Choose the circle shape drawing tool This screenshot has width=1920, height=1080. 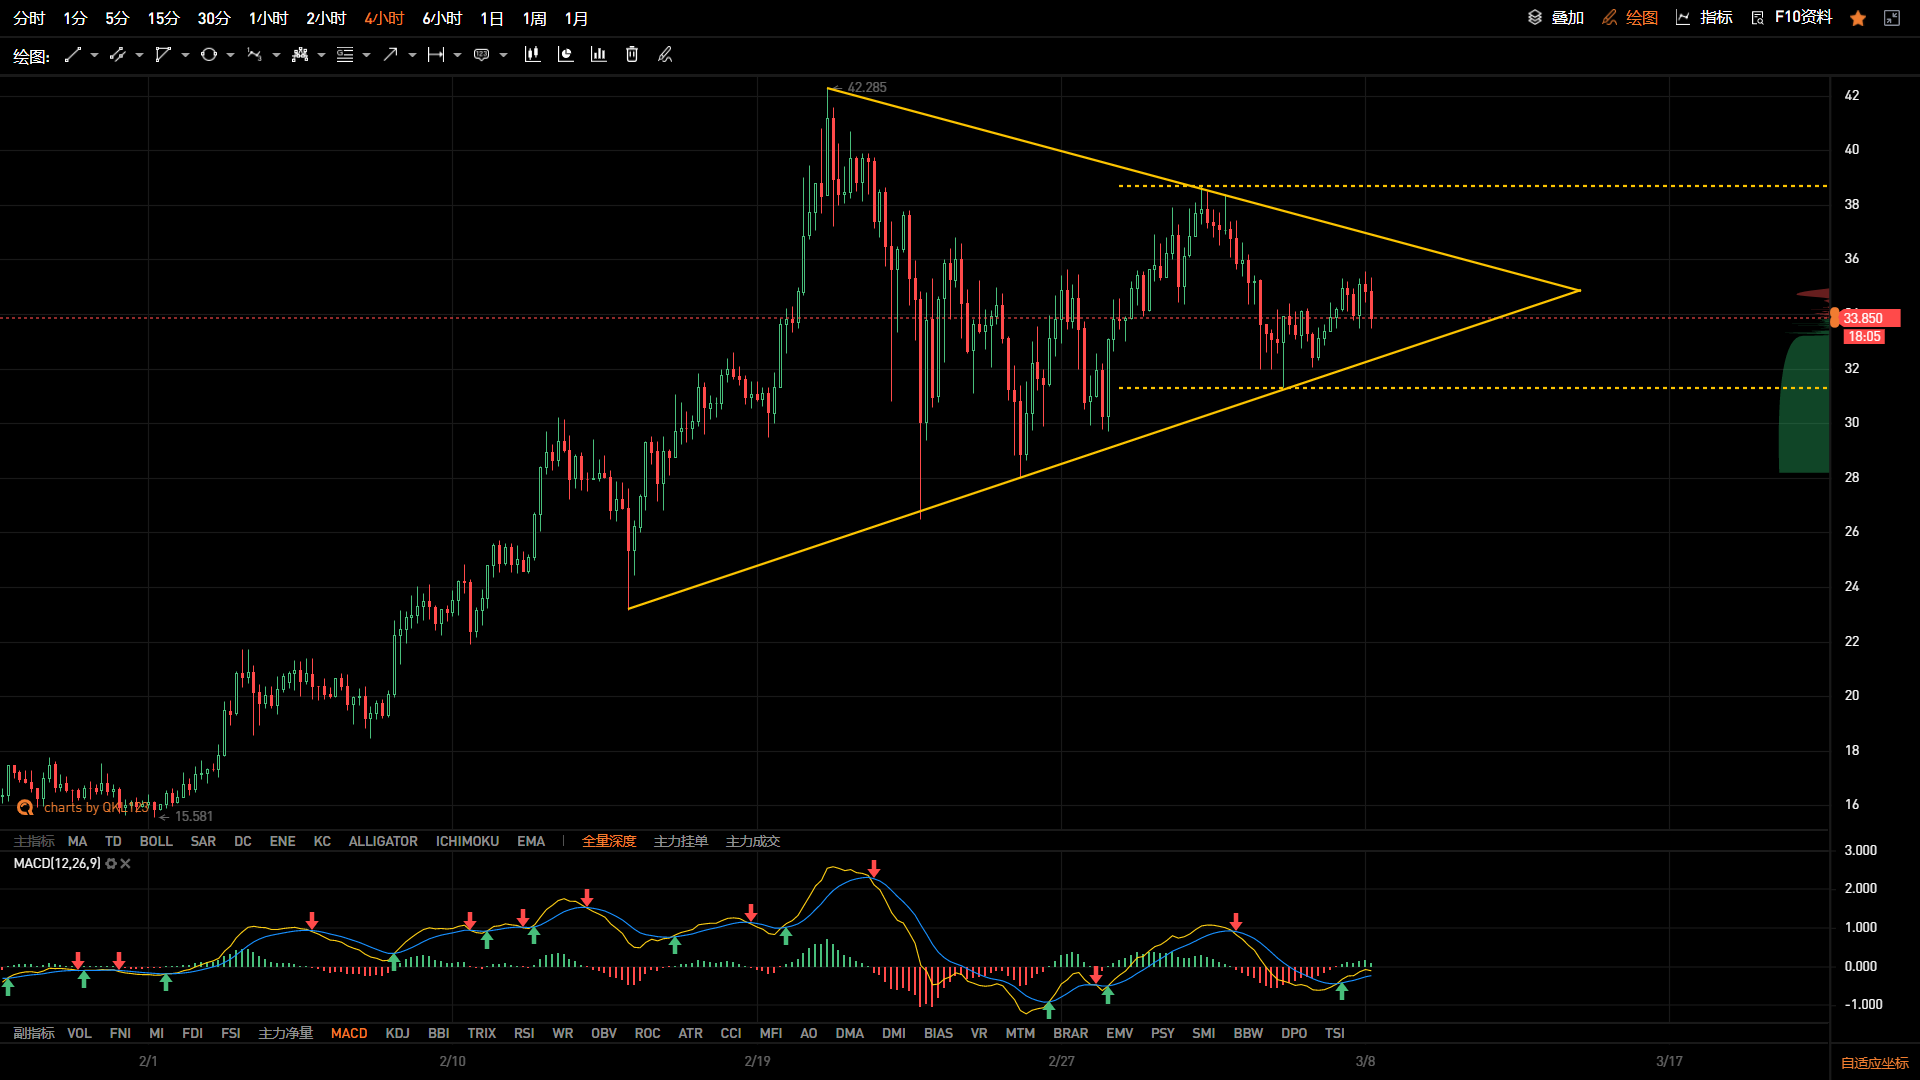coord(208,55)
